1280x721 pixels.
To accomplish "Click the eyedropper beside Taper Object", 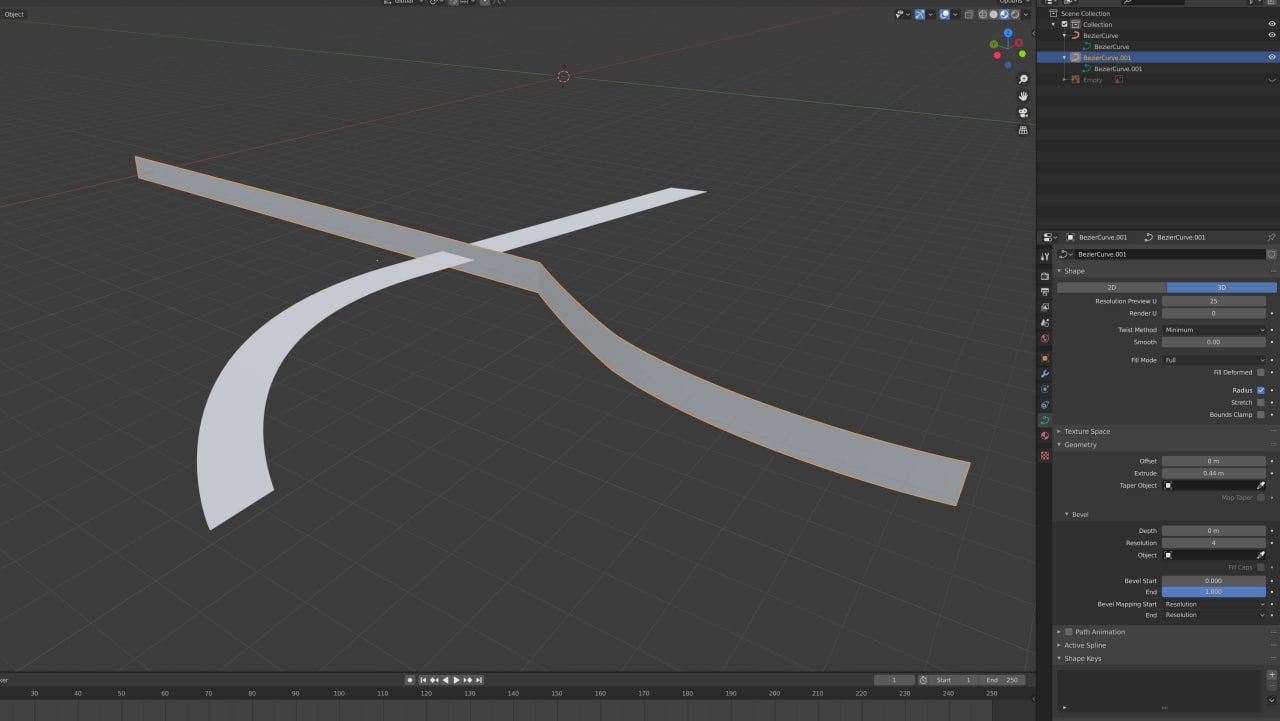I will click(x=1261, y=485).
